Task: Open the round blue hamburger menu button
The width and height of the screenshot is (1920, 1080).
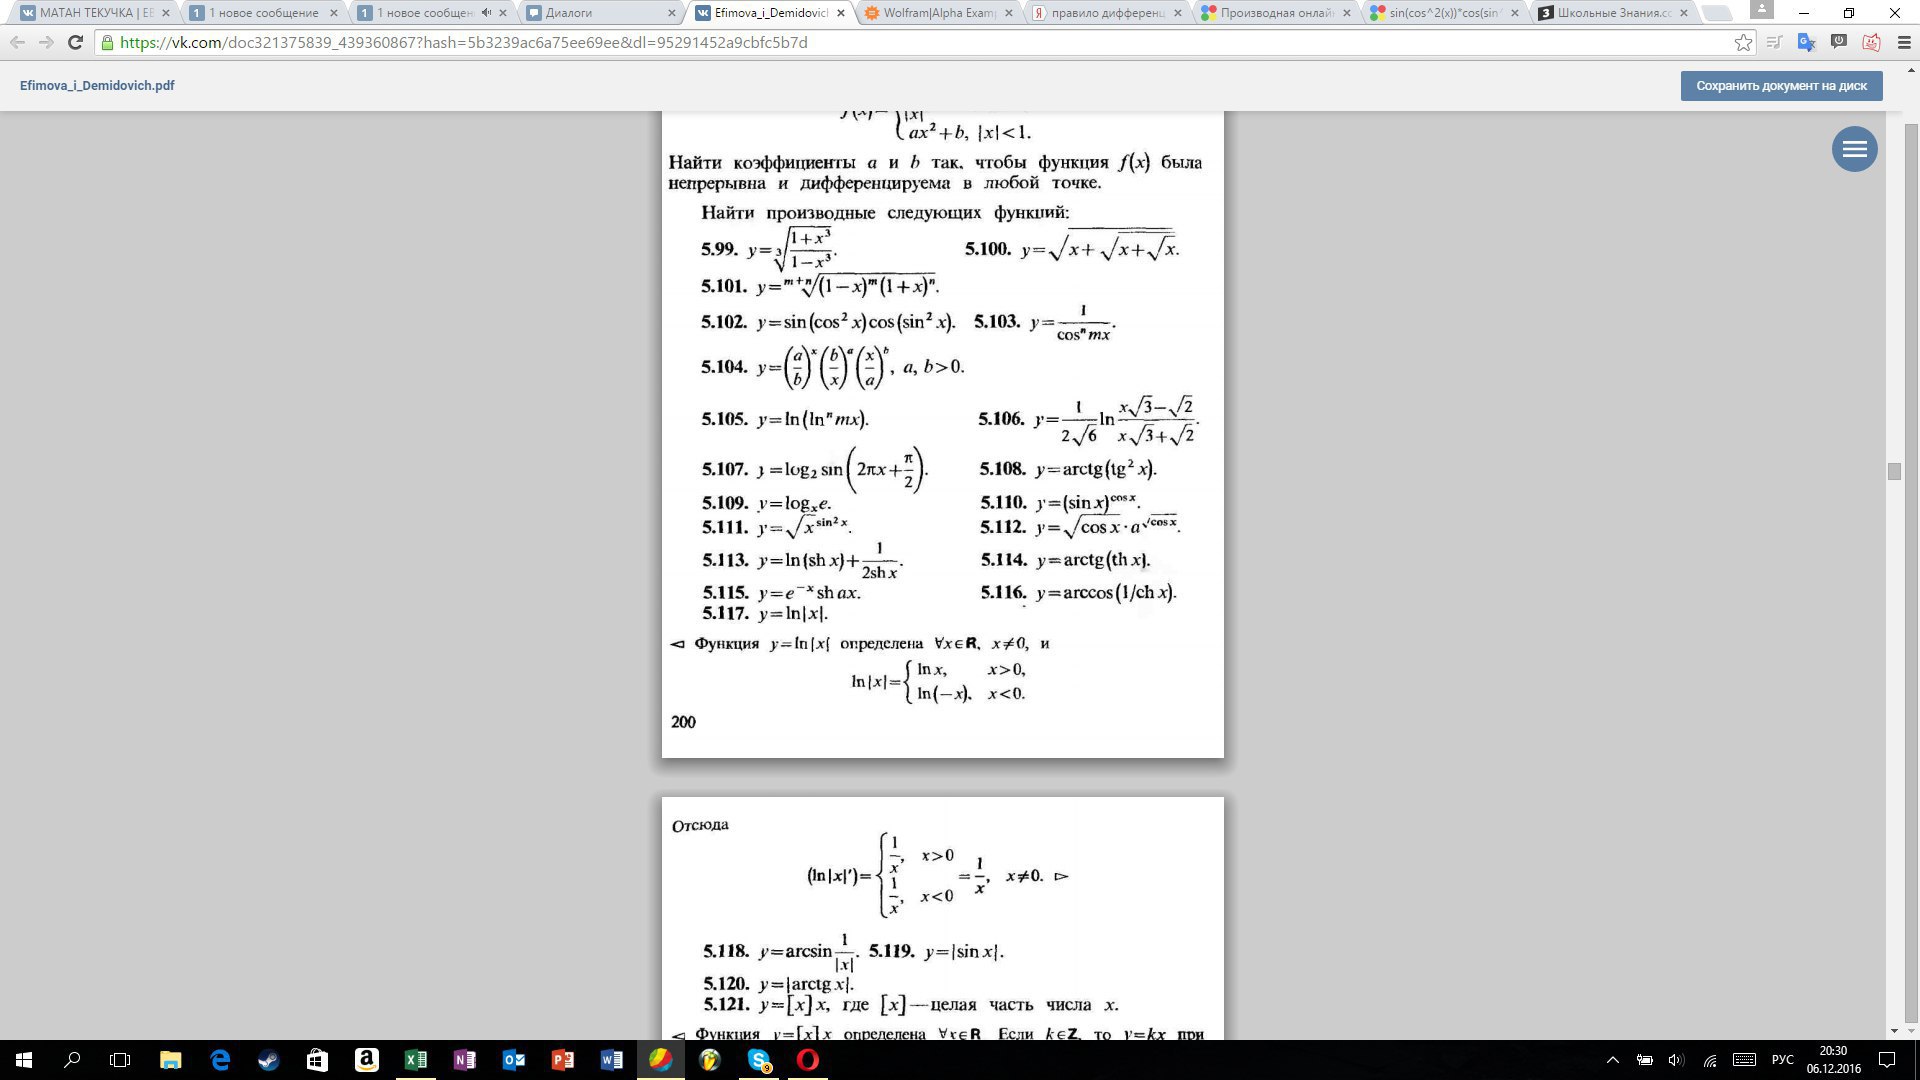Action: [x=1854, y=149]
